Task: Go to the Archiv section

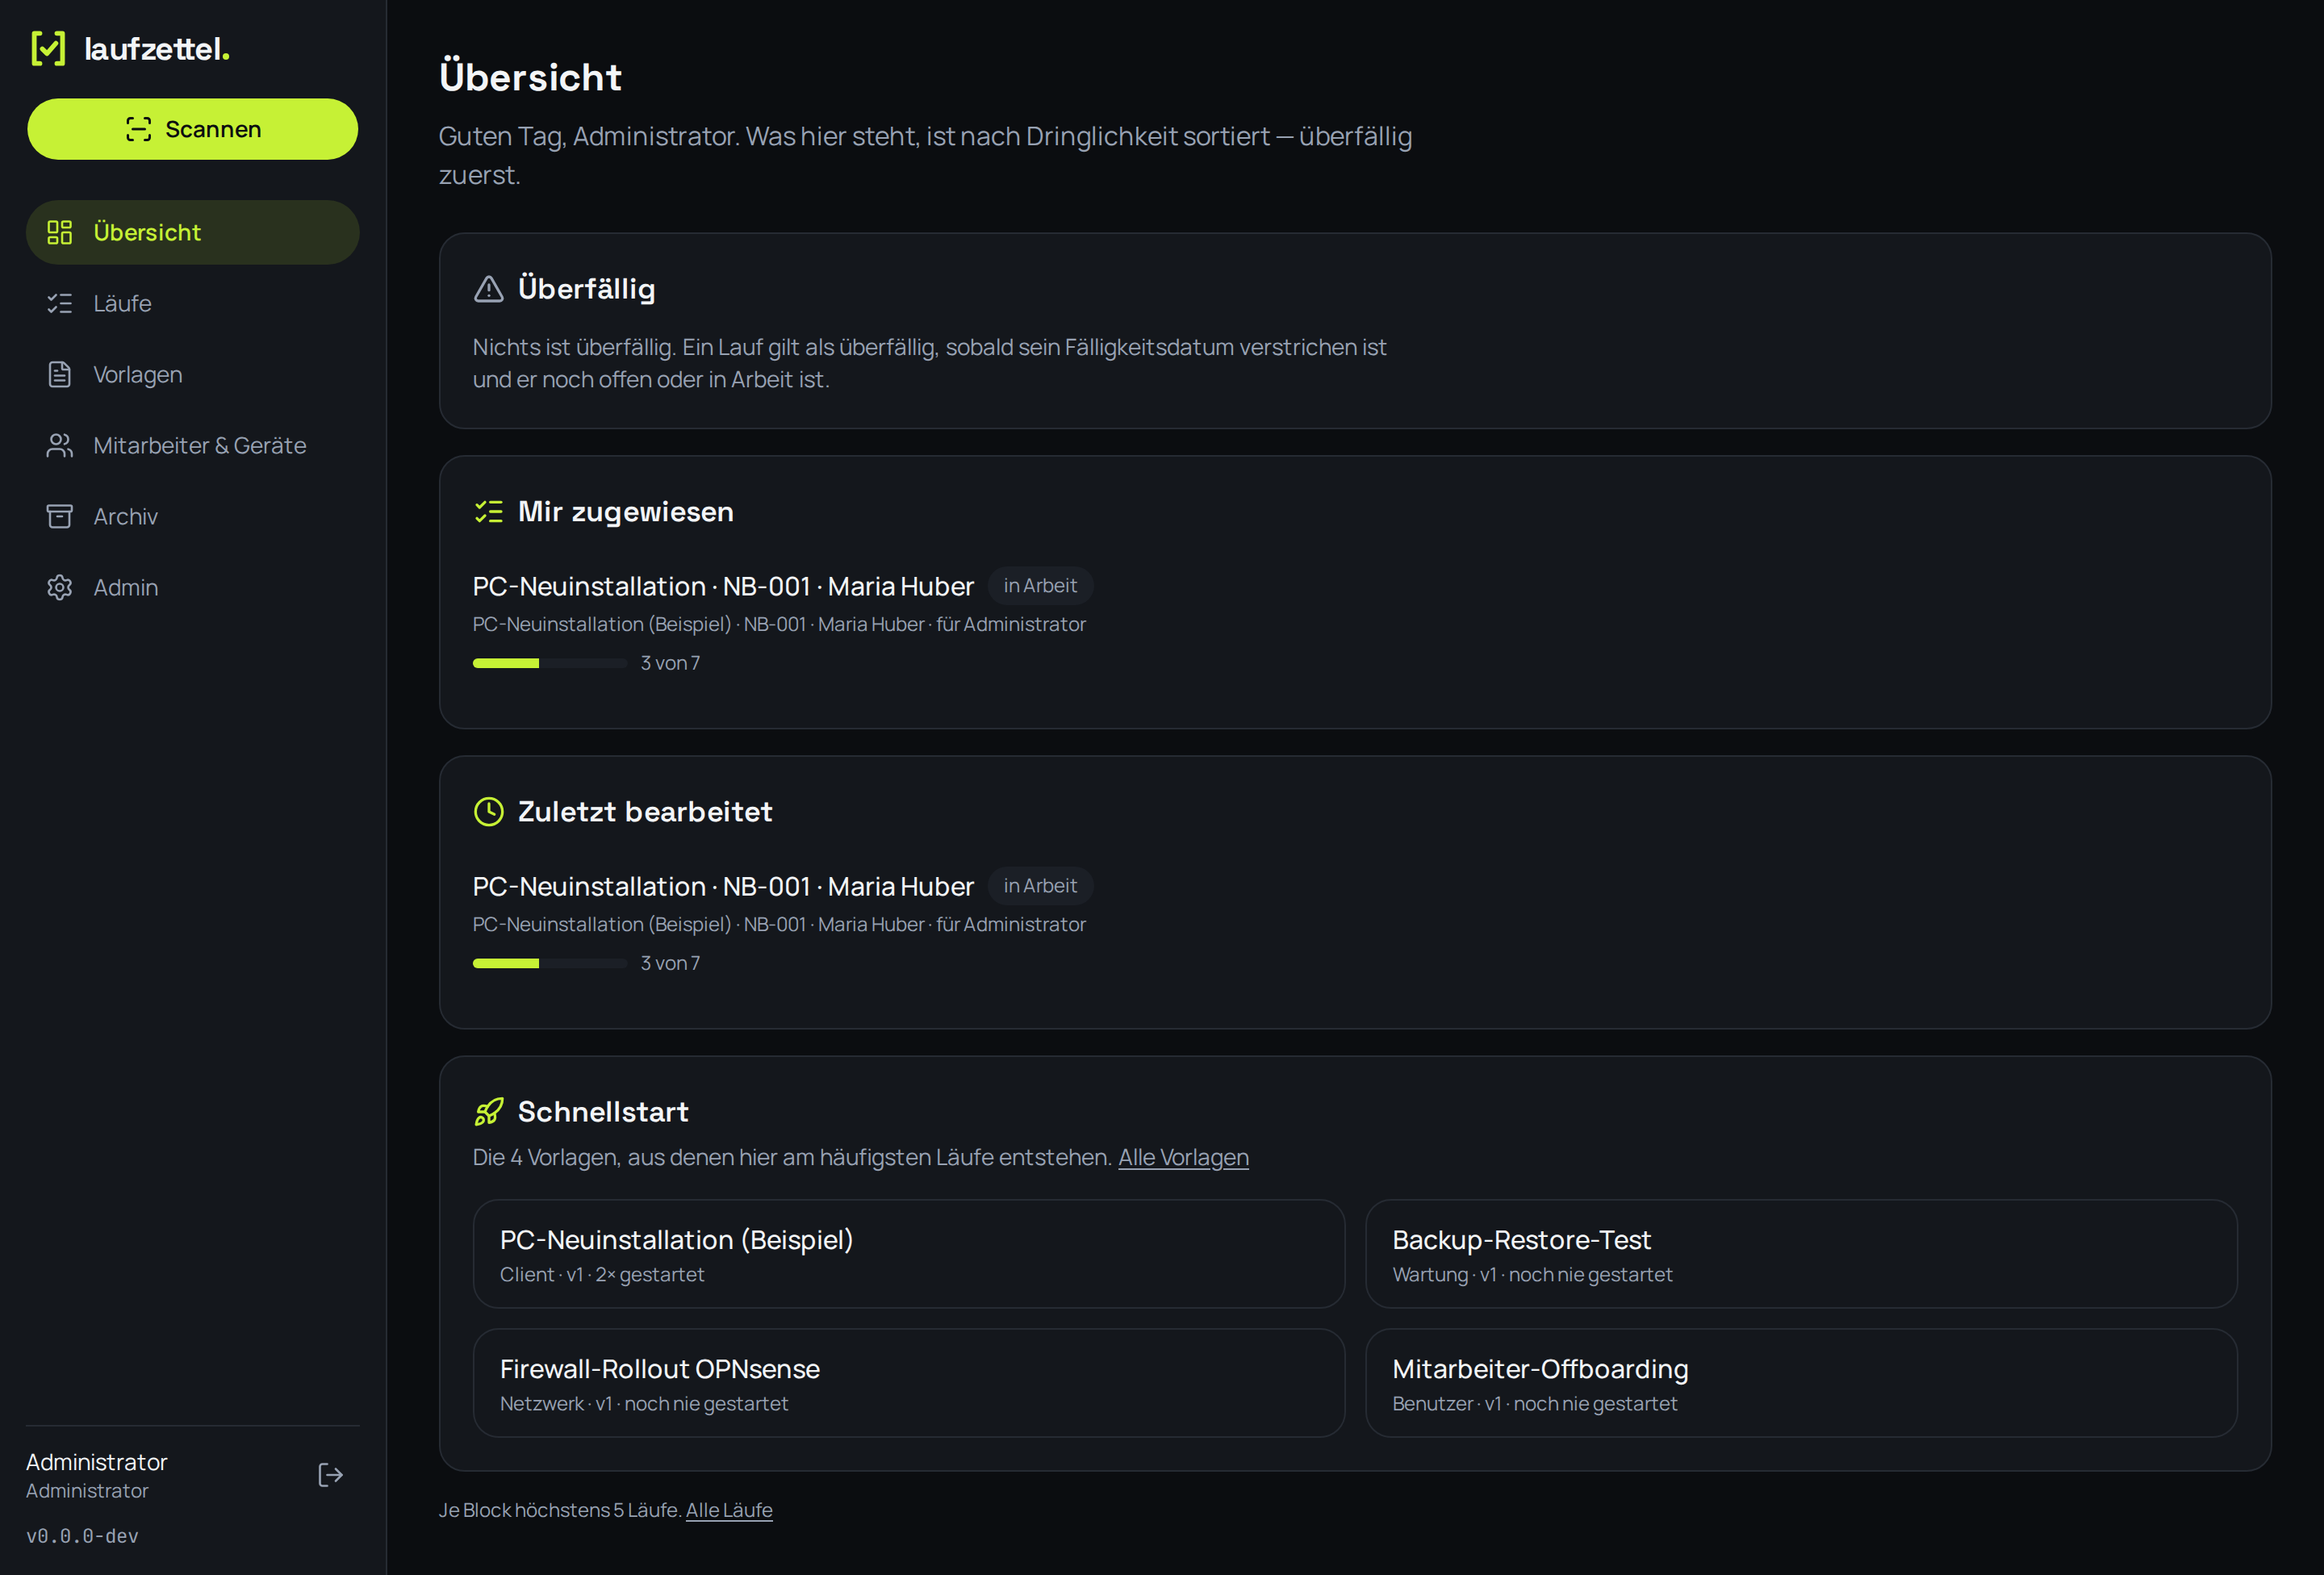Action: pyautogui.click(x=192, y=516)
